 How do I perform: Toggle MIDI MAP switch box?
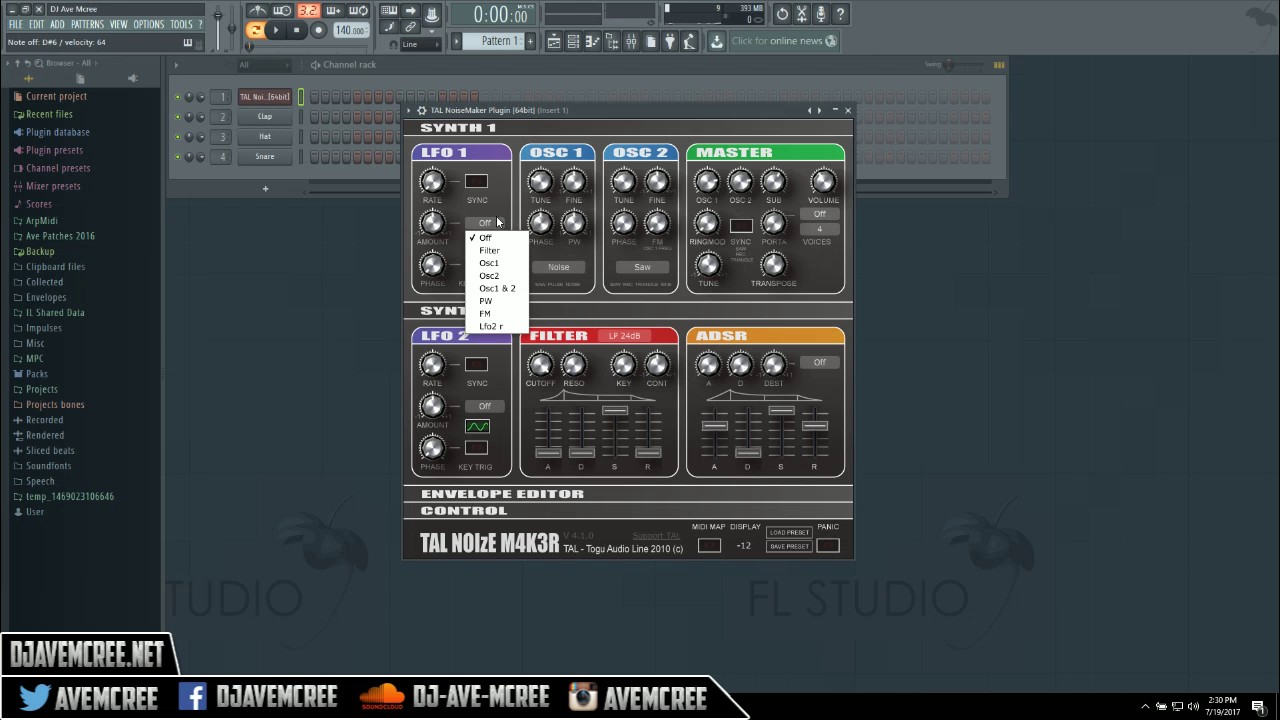point(709,545)
